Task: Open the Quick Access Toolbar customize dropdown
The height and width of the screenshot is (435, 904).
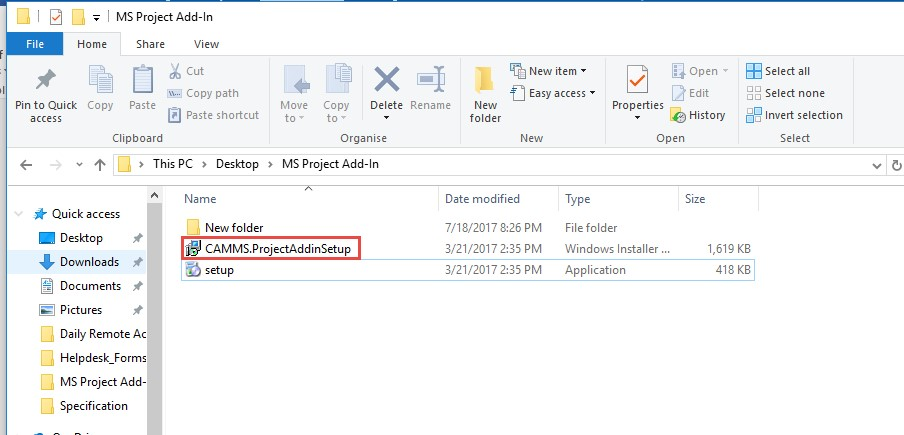Action: (96, 18)
